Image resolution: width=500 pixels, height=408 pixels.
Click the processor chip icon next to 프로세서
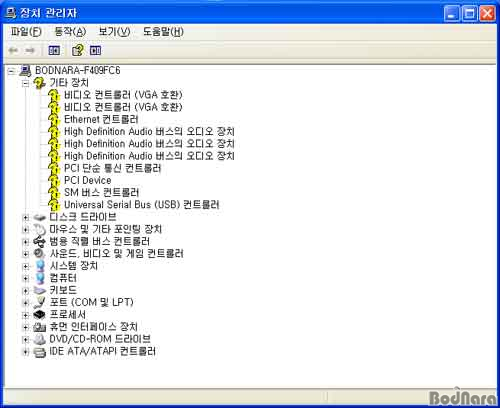[39, 314]
